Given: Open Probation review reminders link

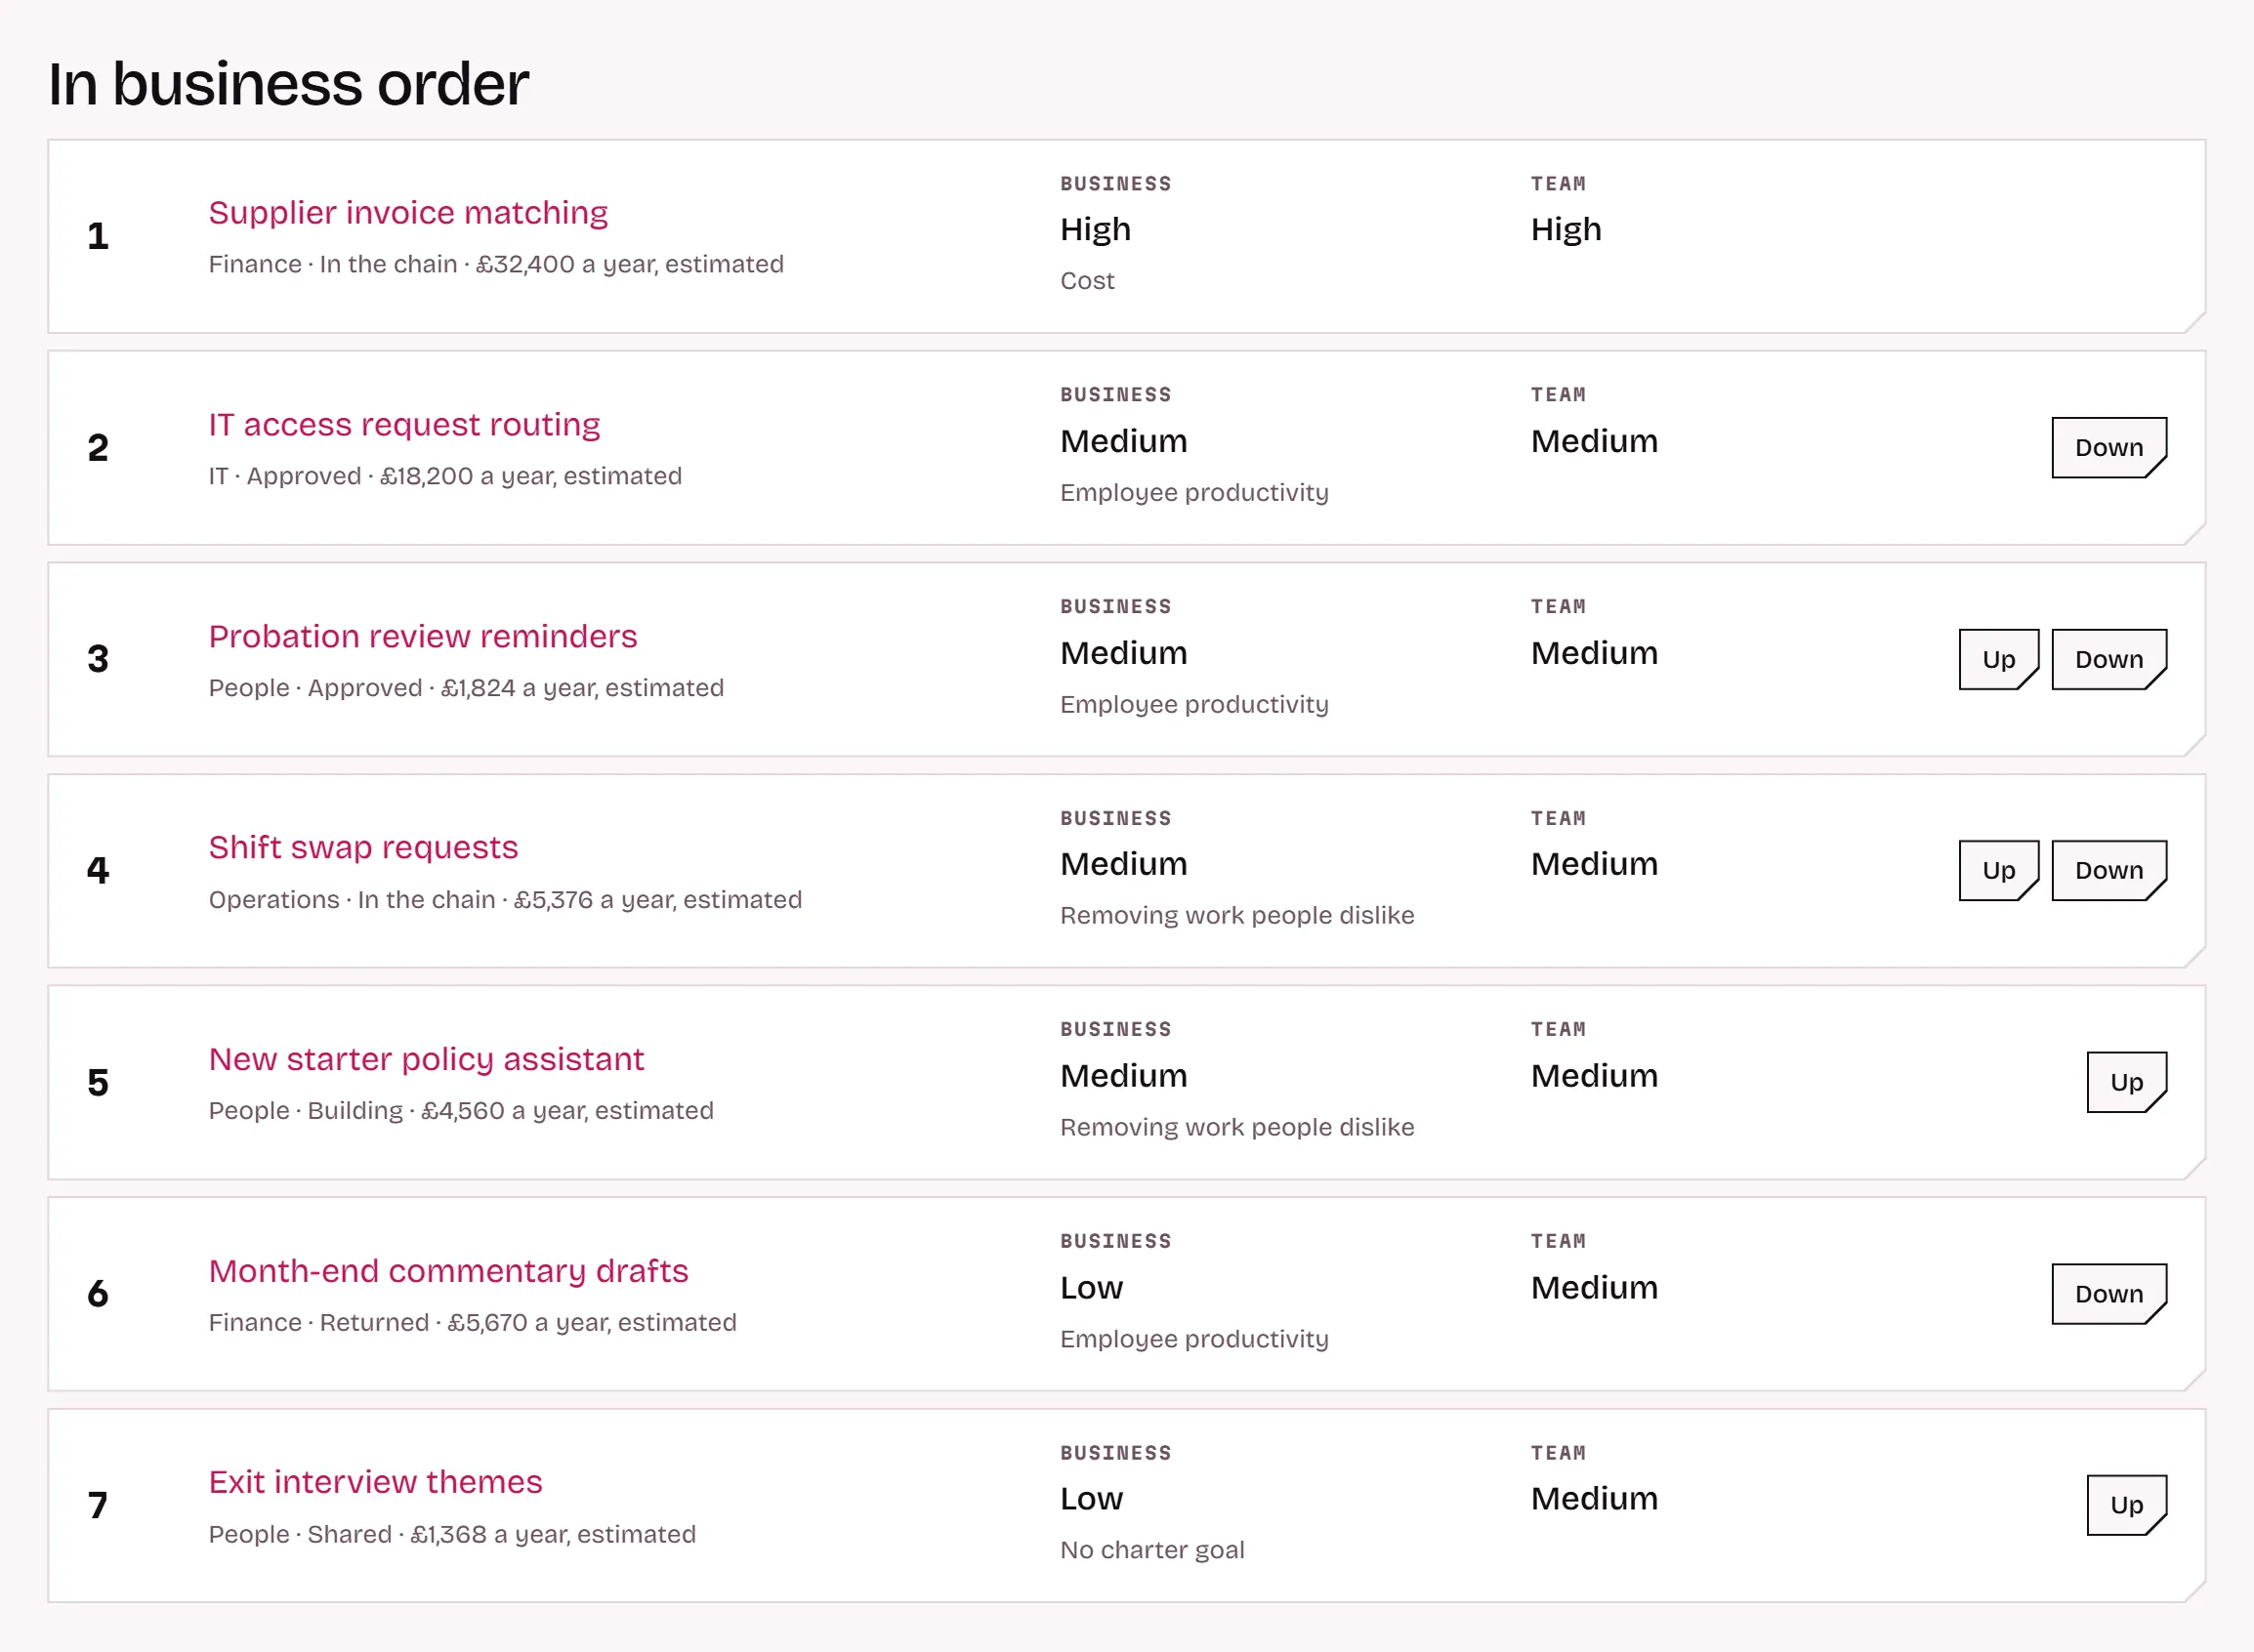Looking at the screenshot, I should click(x=423, y=637).
